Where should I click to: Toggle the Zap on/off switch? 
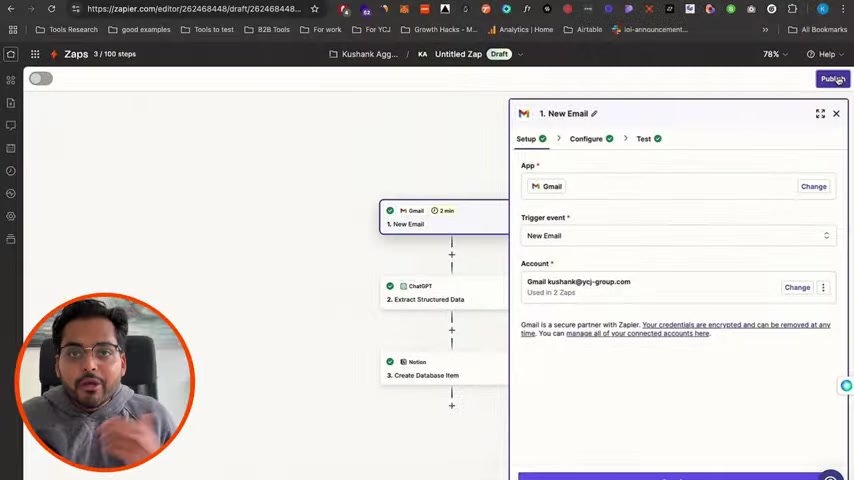41,78
